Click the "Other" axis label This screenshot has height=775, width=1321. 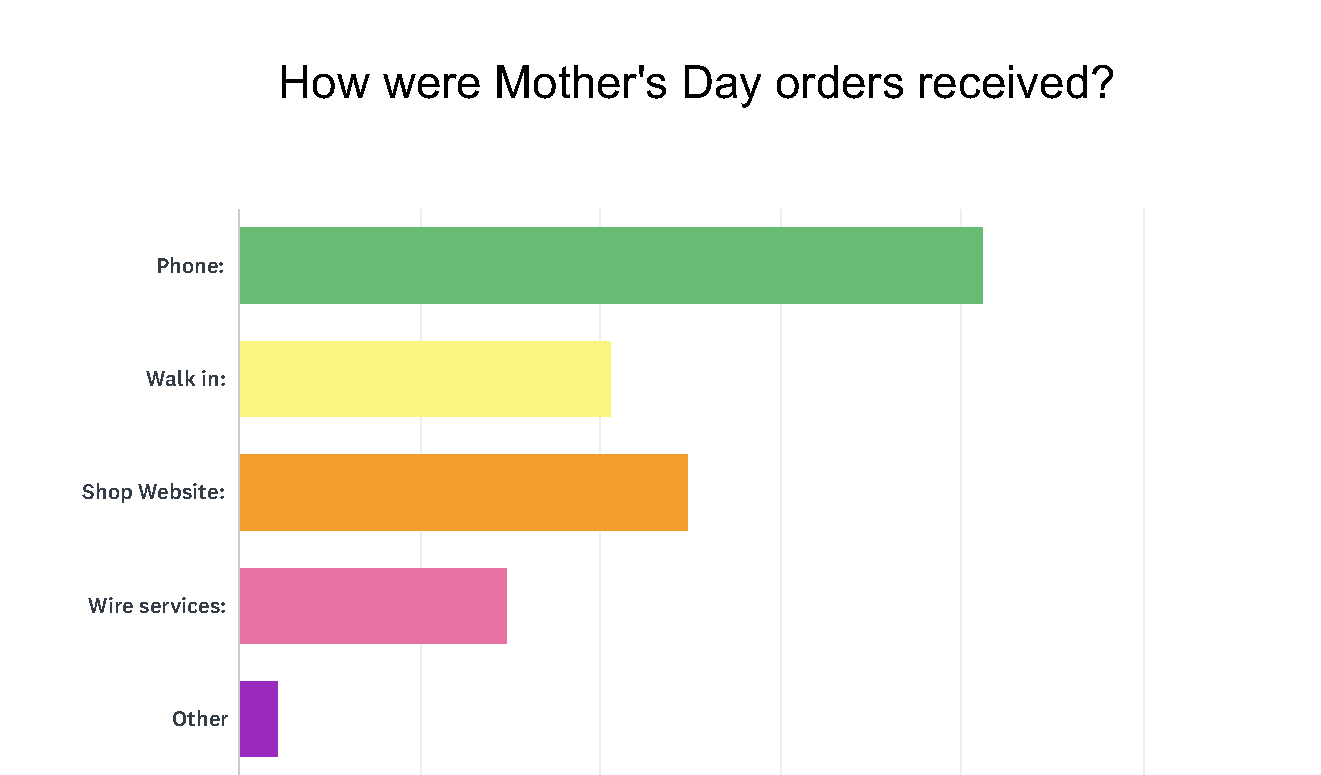point(200,719)
